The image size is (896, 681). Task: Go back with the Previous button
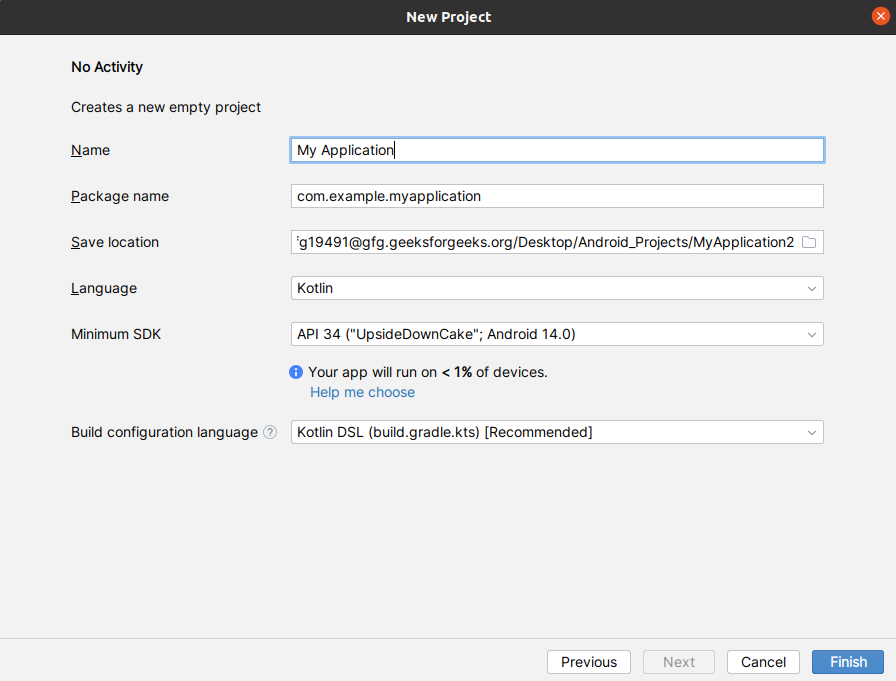(589, 662)
